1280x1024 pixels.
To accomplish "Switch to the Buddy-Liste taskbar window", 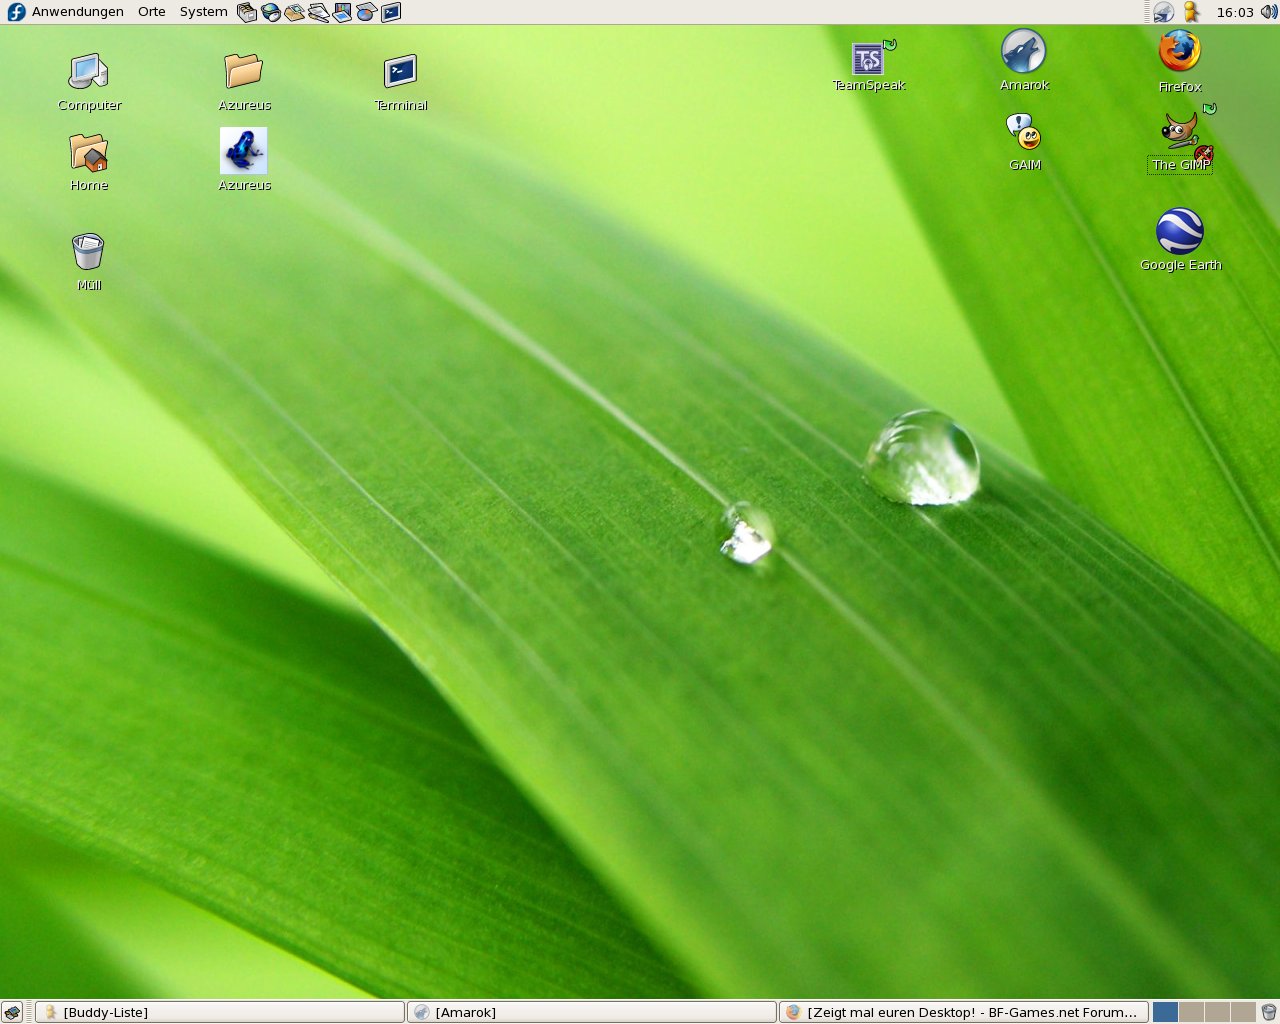I will (x=220, y=1012).
